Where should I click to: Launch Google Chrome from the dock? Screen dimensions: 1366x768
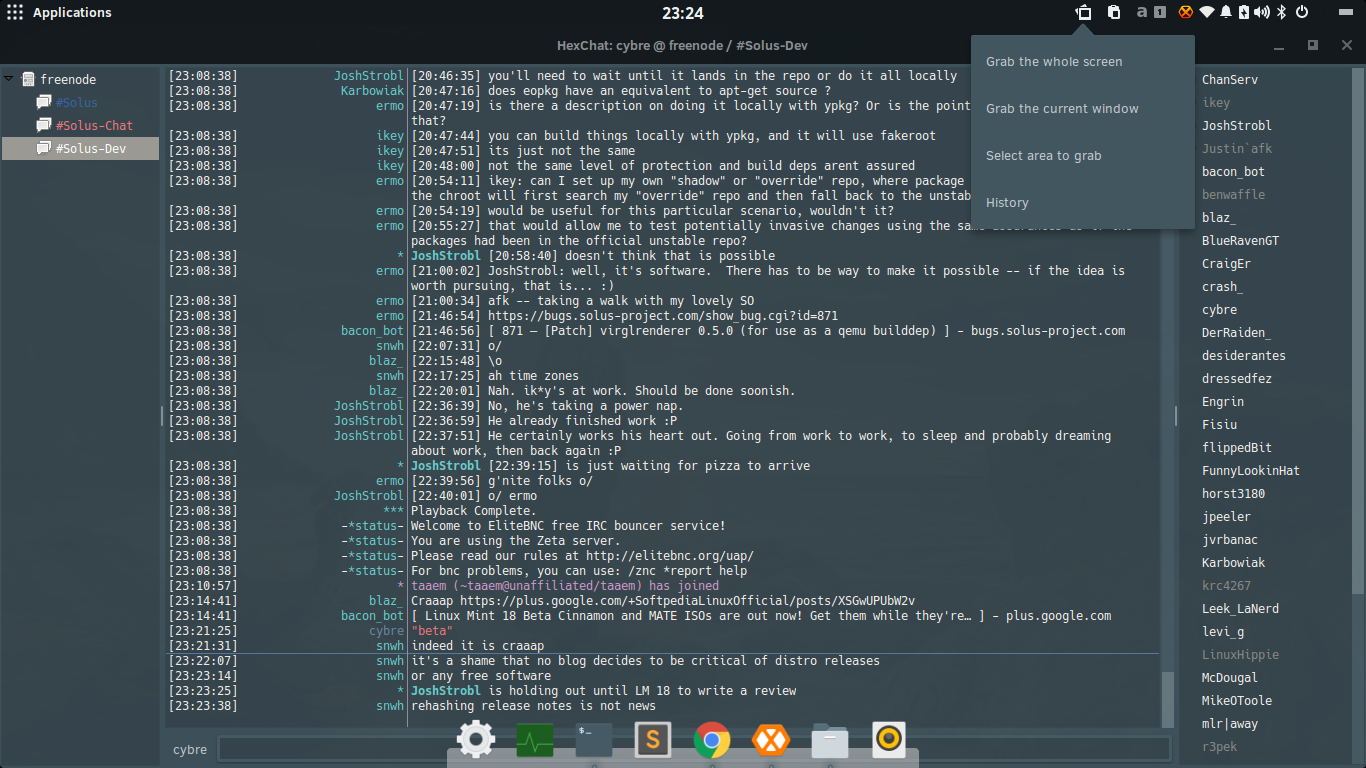[x=712, y=740]
